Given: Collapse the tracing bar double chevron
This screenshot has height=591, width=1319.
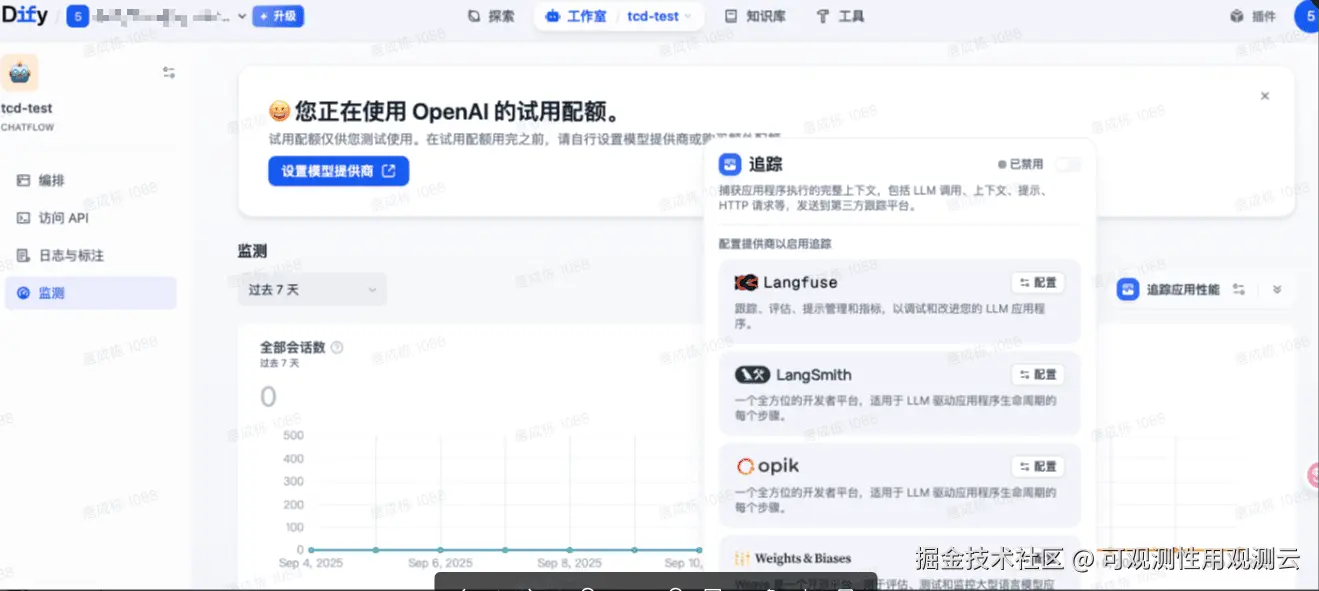Looking at the screenshot, I should coord(1277,290).
